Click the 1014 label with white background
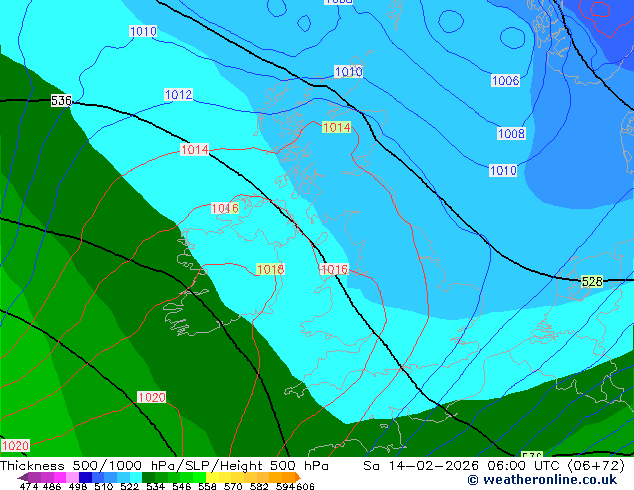This screenshot has width=634, height=490. (194, 150)
